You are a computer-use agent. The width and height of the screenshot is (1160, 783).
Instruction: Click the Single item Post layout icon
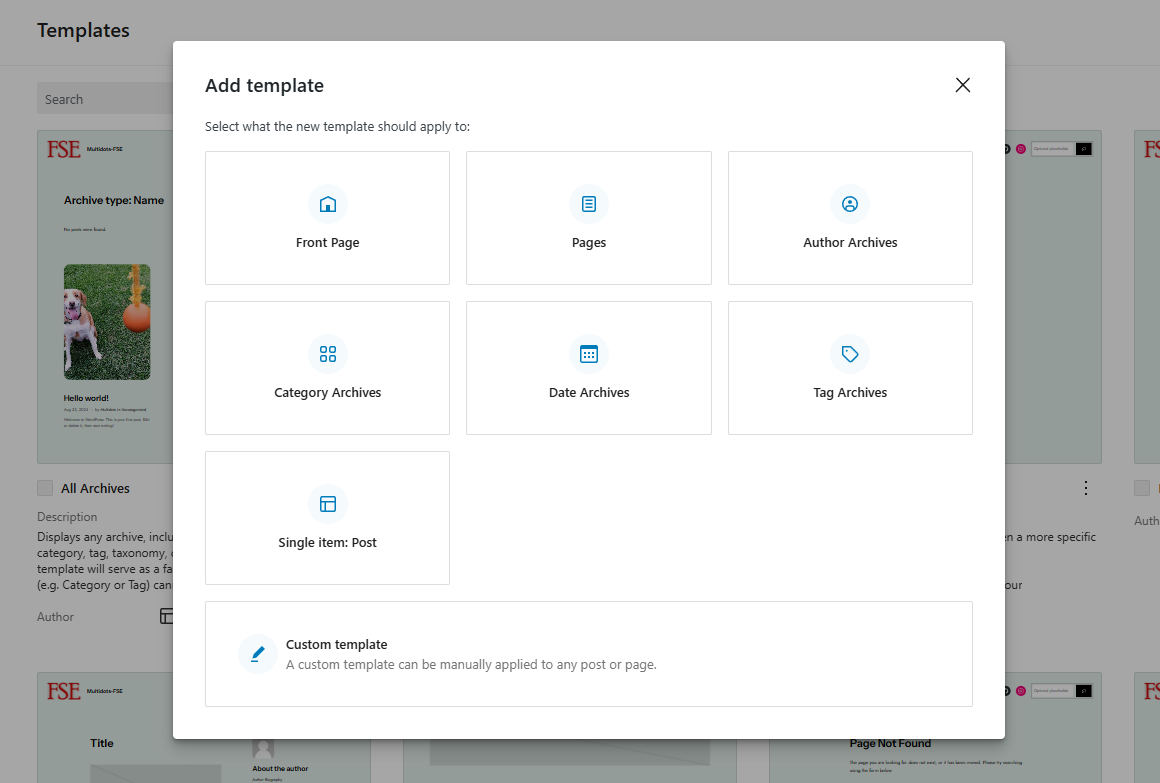tap(327, 504)
